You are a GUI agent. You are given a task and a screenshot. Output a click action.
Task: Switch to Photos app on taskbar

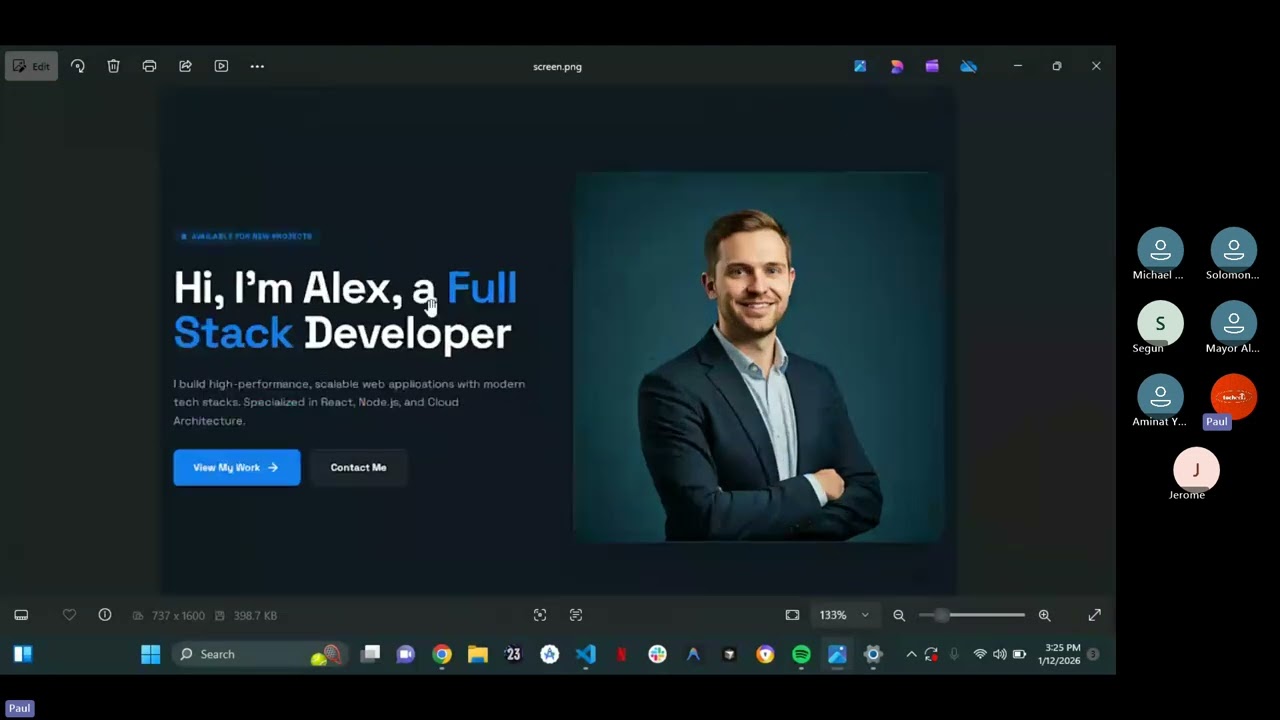pos(837,654)
